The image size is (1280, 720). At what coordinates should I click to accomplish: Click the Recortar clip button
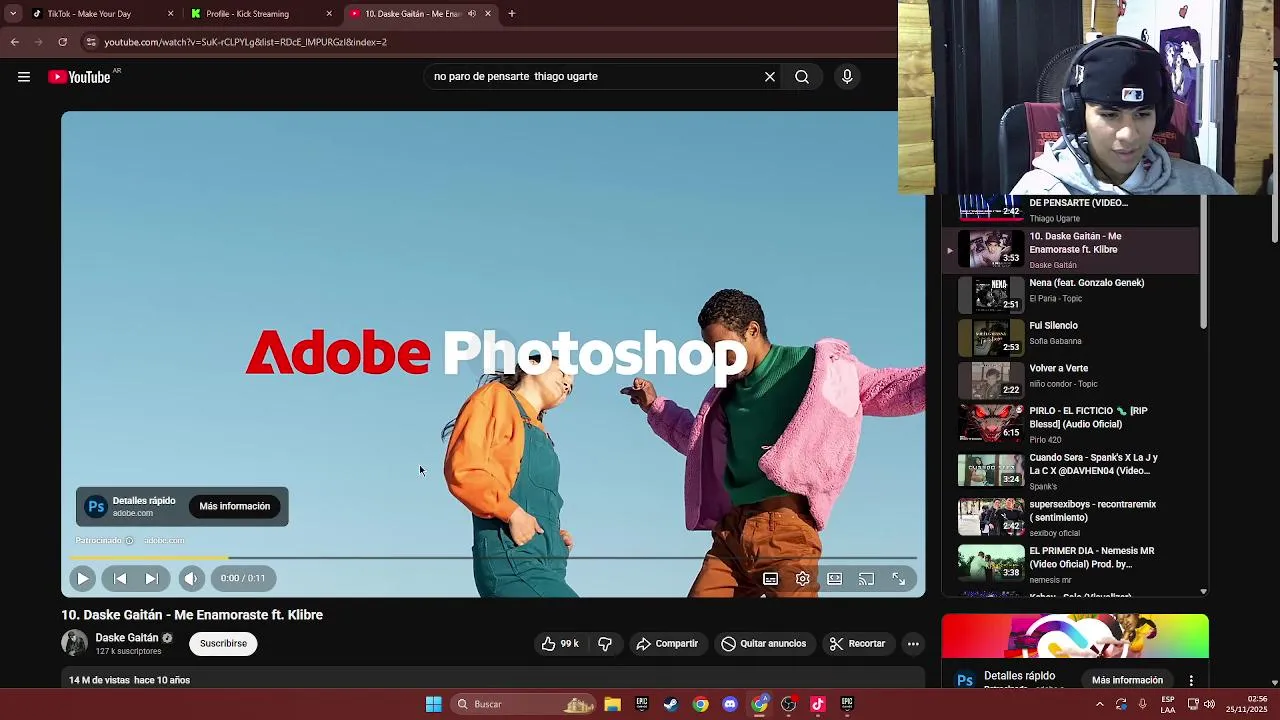pos(857,644)
